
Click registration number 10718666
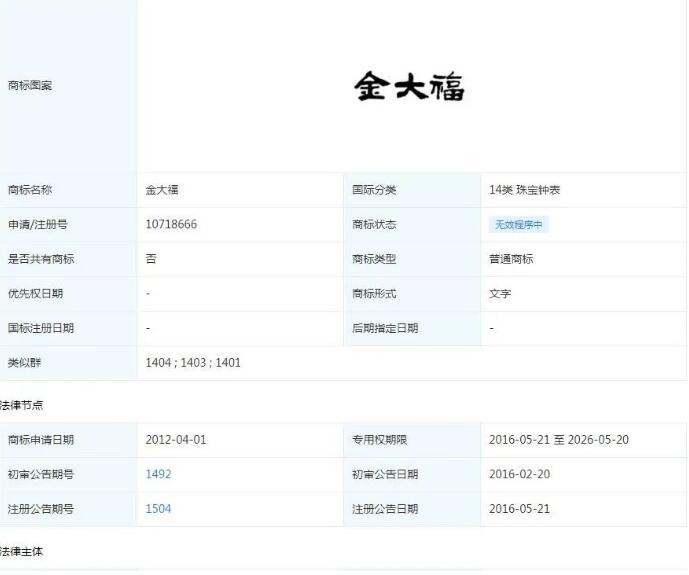tap(171, 225)
